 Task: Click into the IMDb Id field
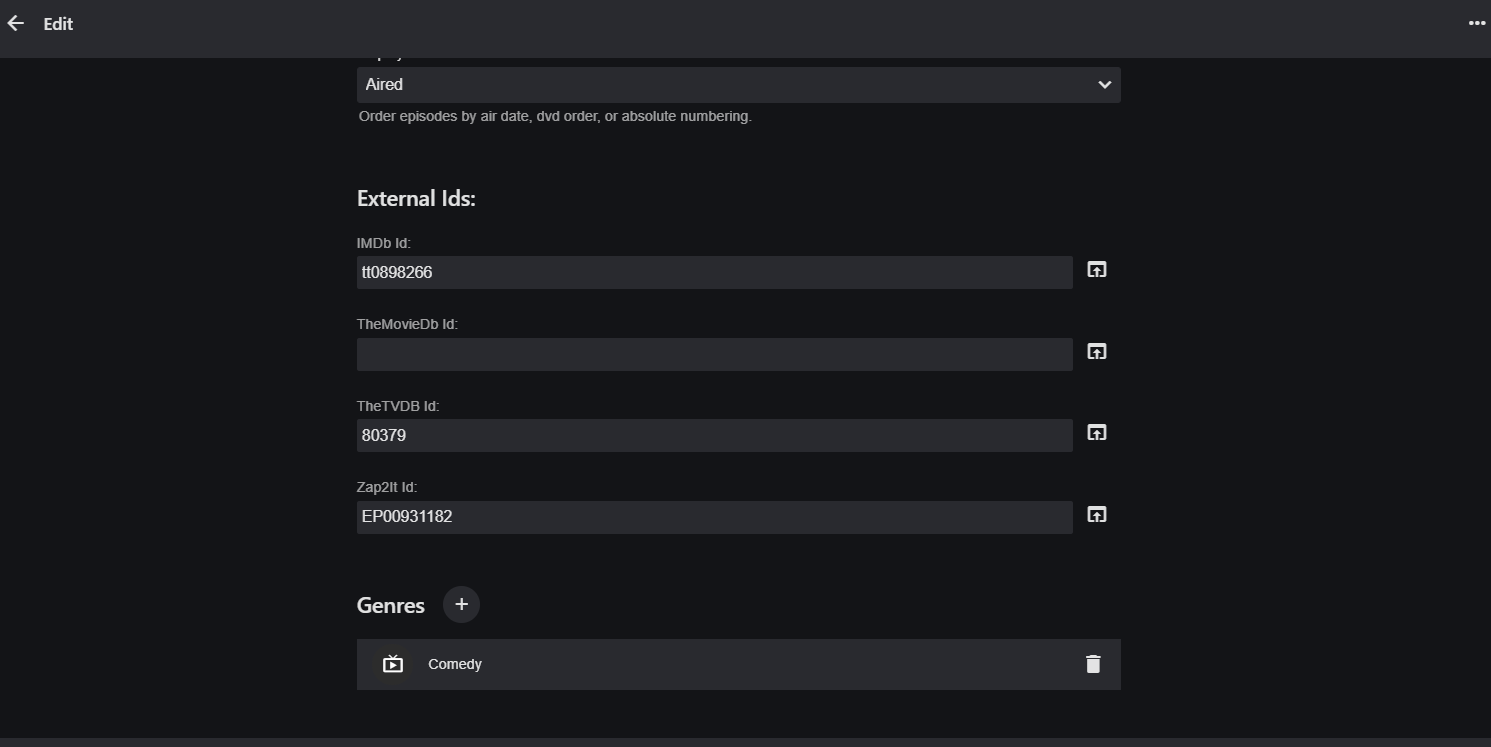click(714, 272)
